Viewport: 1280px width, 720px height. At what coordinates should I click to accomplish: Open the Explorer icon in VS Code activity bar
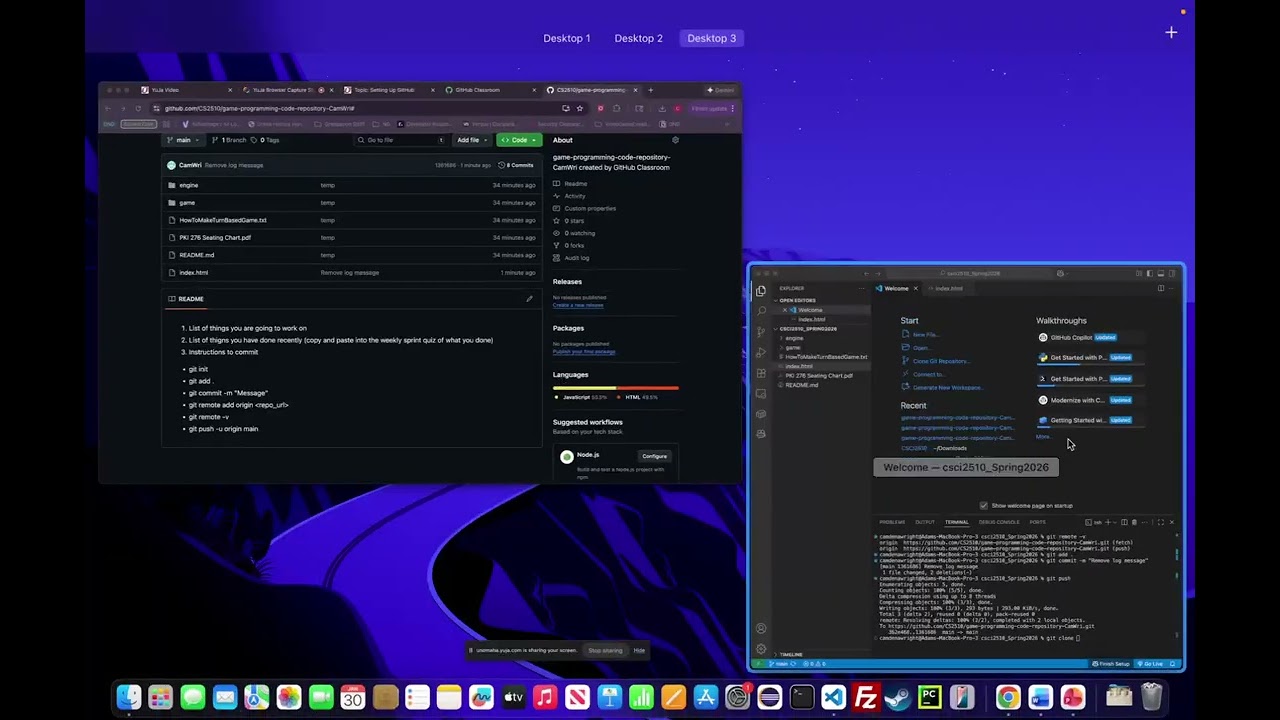tap(761, 291)
